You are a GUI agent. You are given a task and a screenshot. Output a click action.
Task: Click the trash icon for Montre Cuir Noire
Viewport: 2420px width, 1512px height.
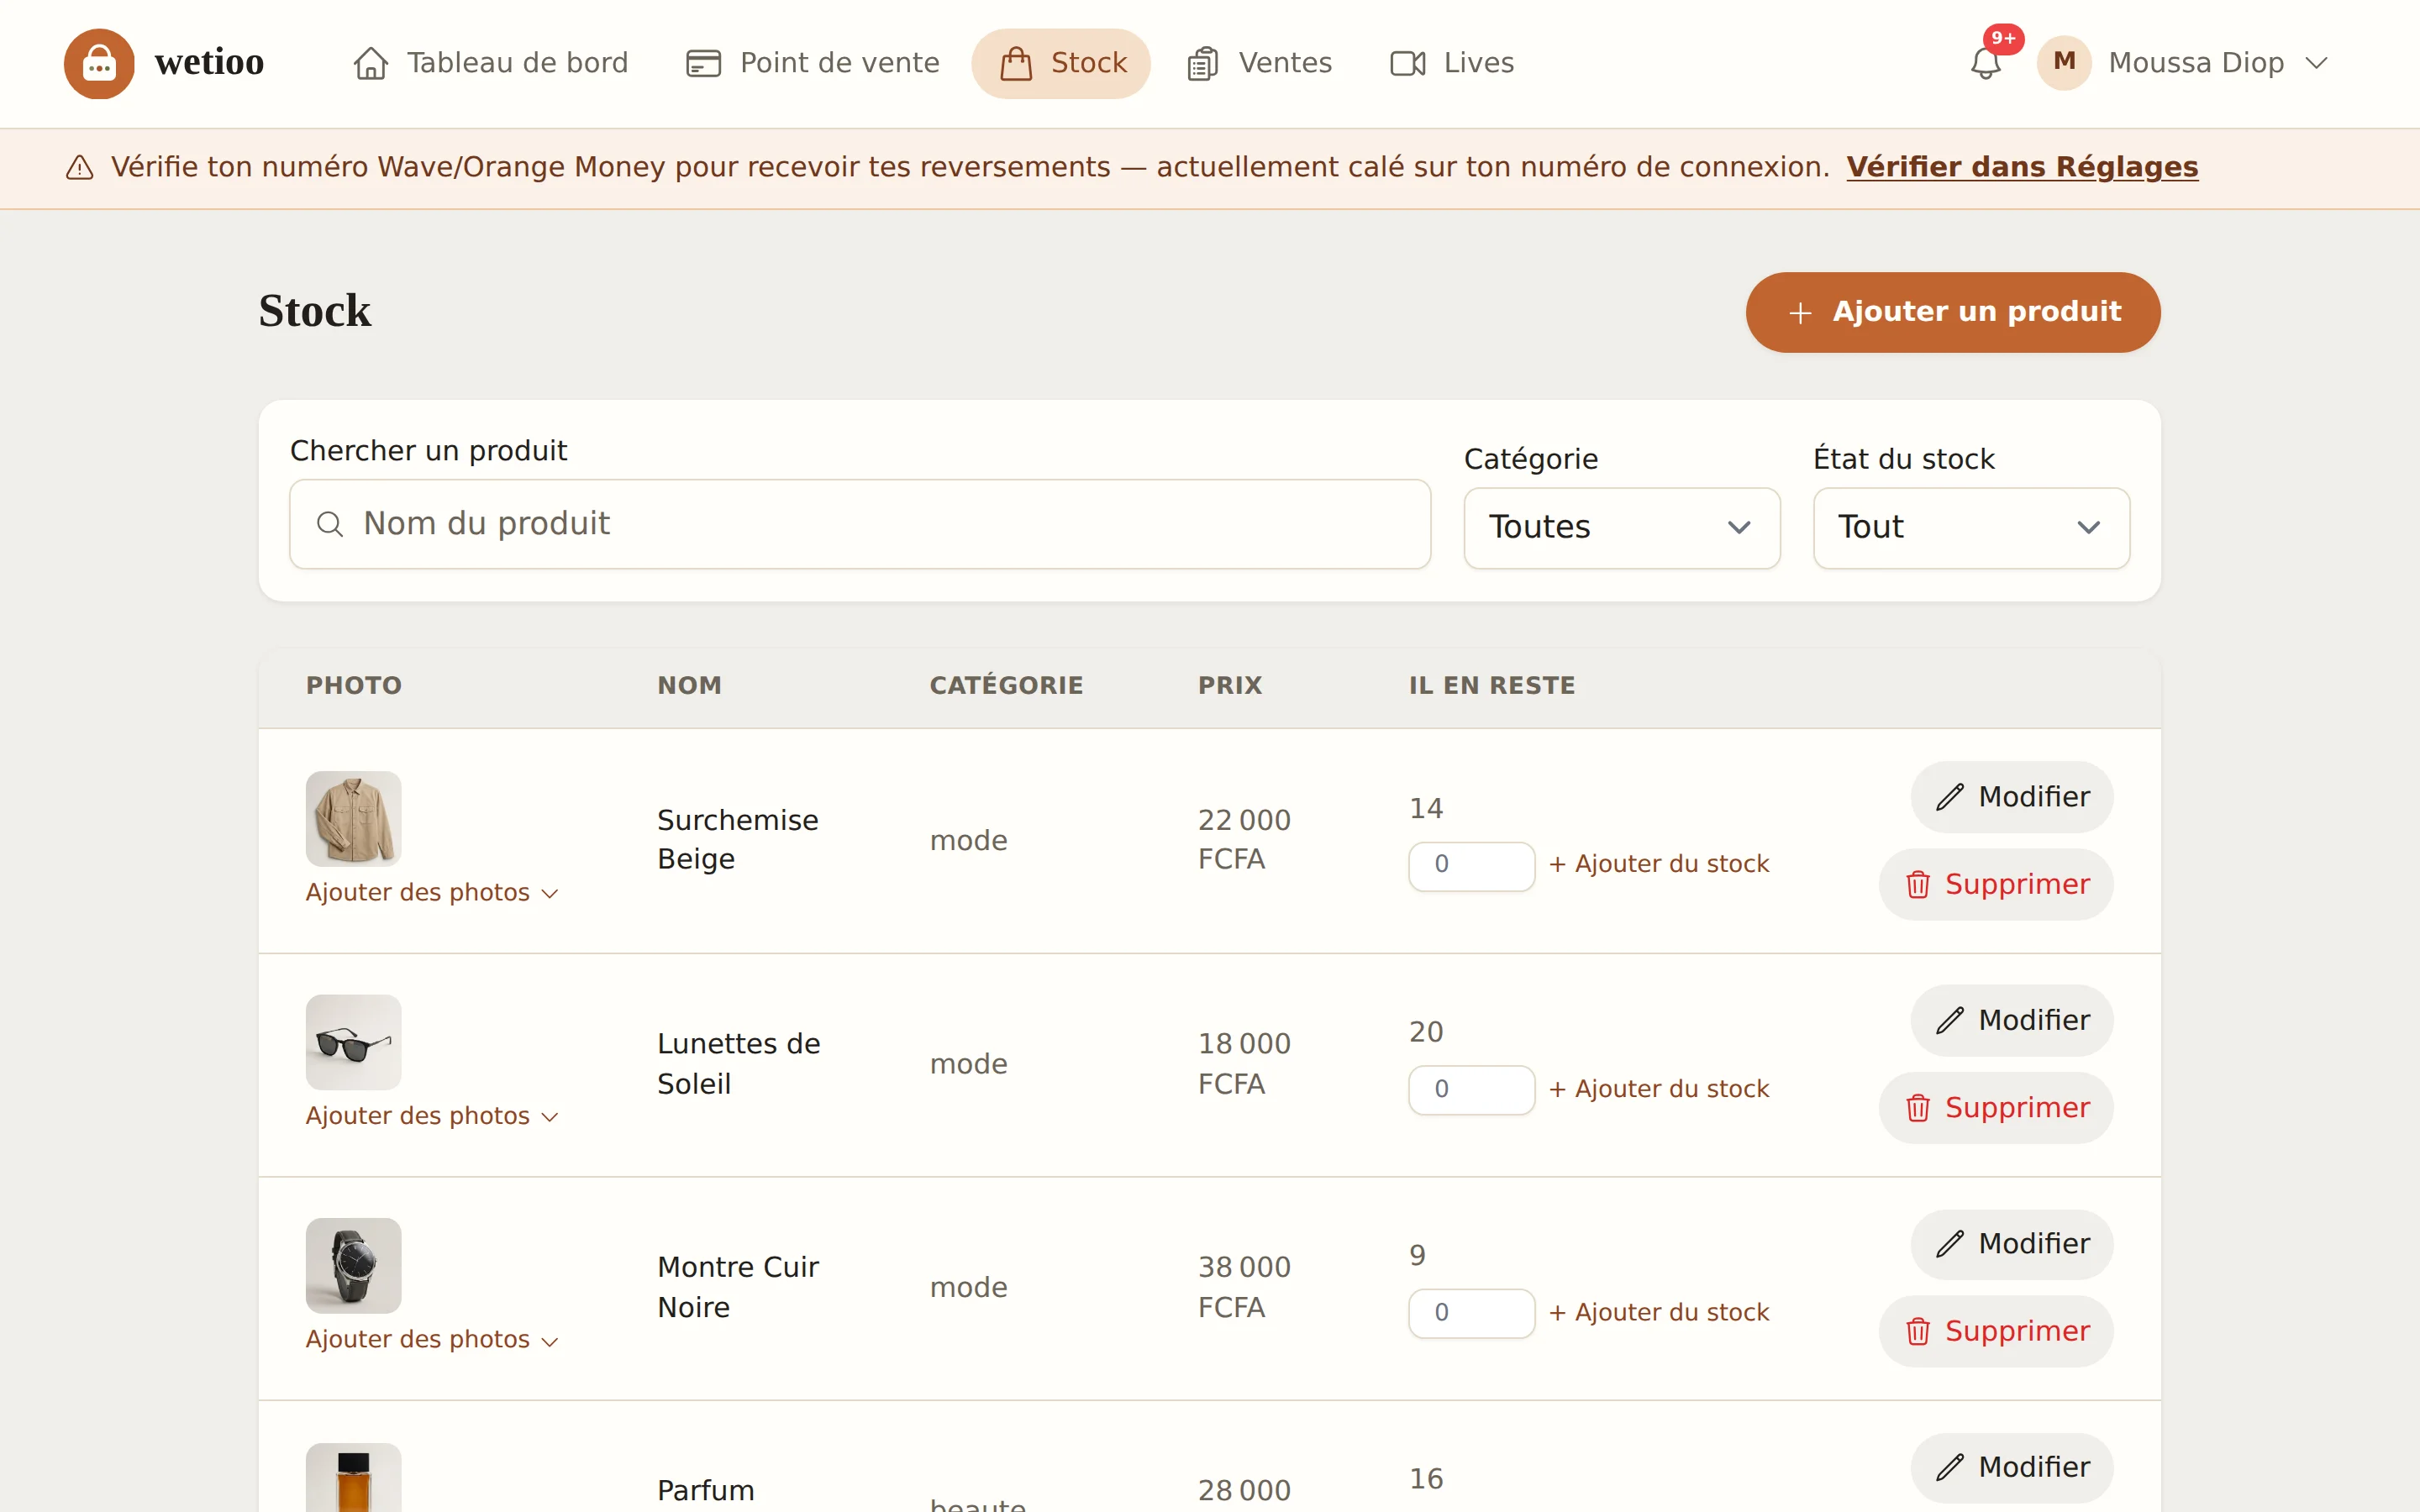coord(1917,1332)
